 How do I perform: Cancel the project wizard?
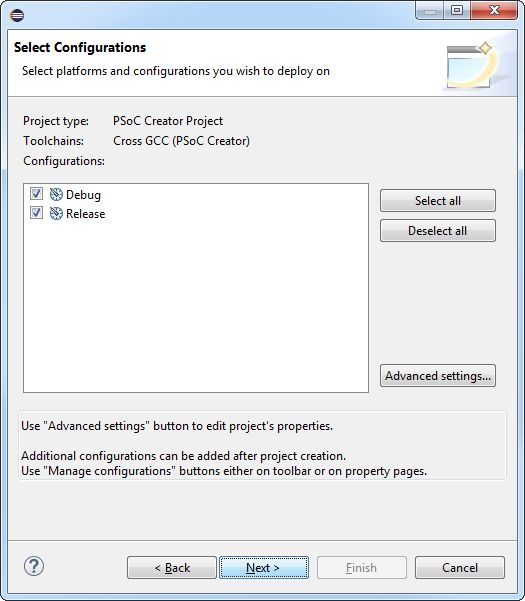click(460, 568)
